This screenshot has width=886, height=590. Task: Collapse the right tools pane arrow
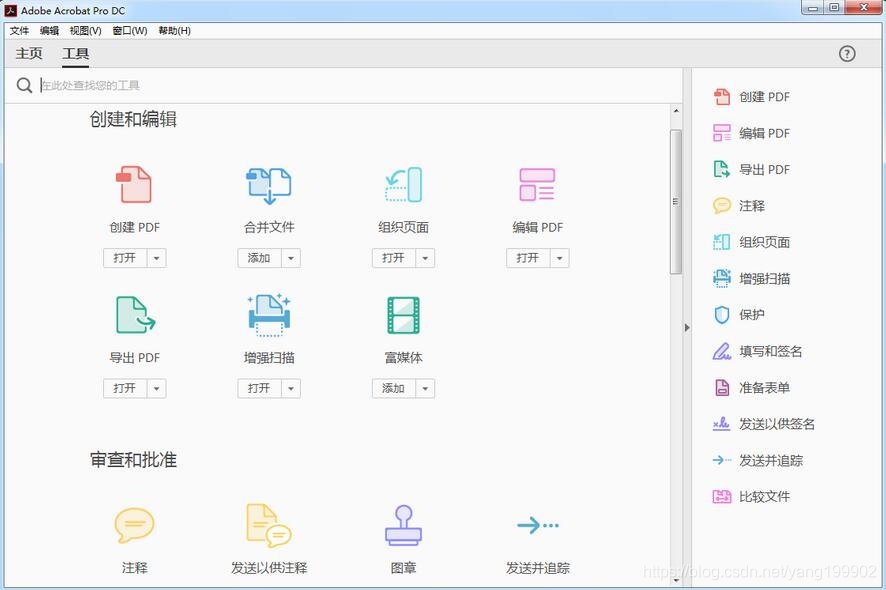coord(687,328)
